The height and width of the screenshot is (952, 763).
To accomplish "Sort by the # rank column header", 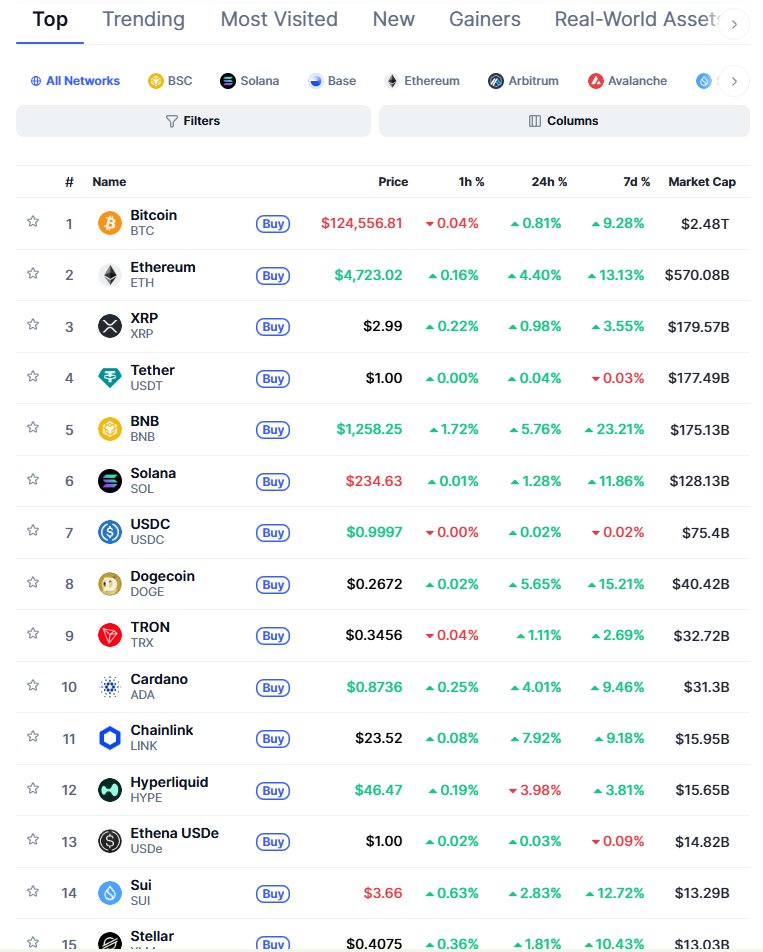I will pyautogui.click(x=69, y=182).
